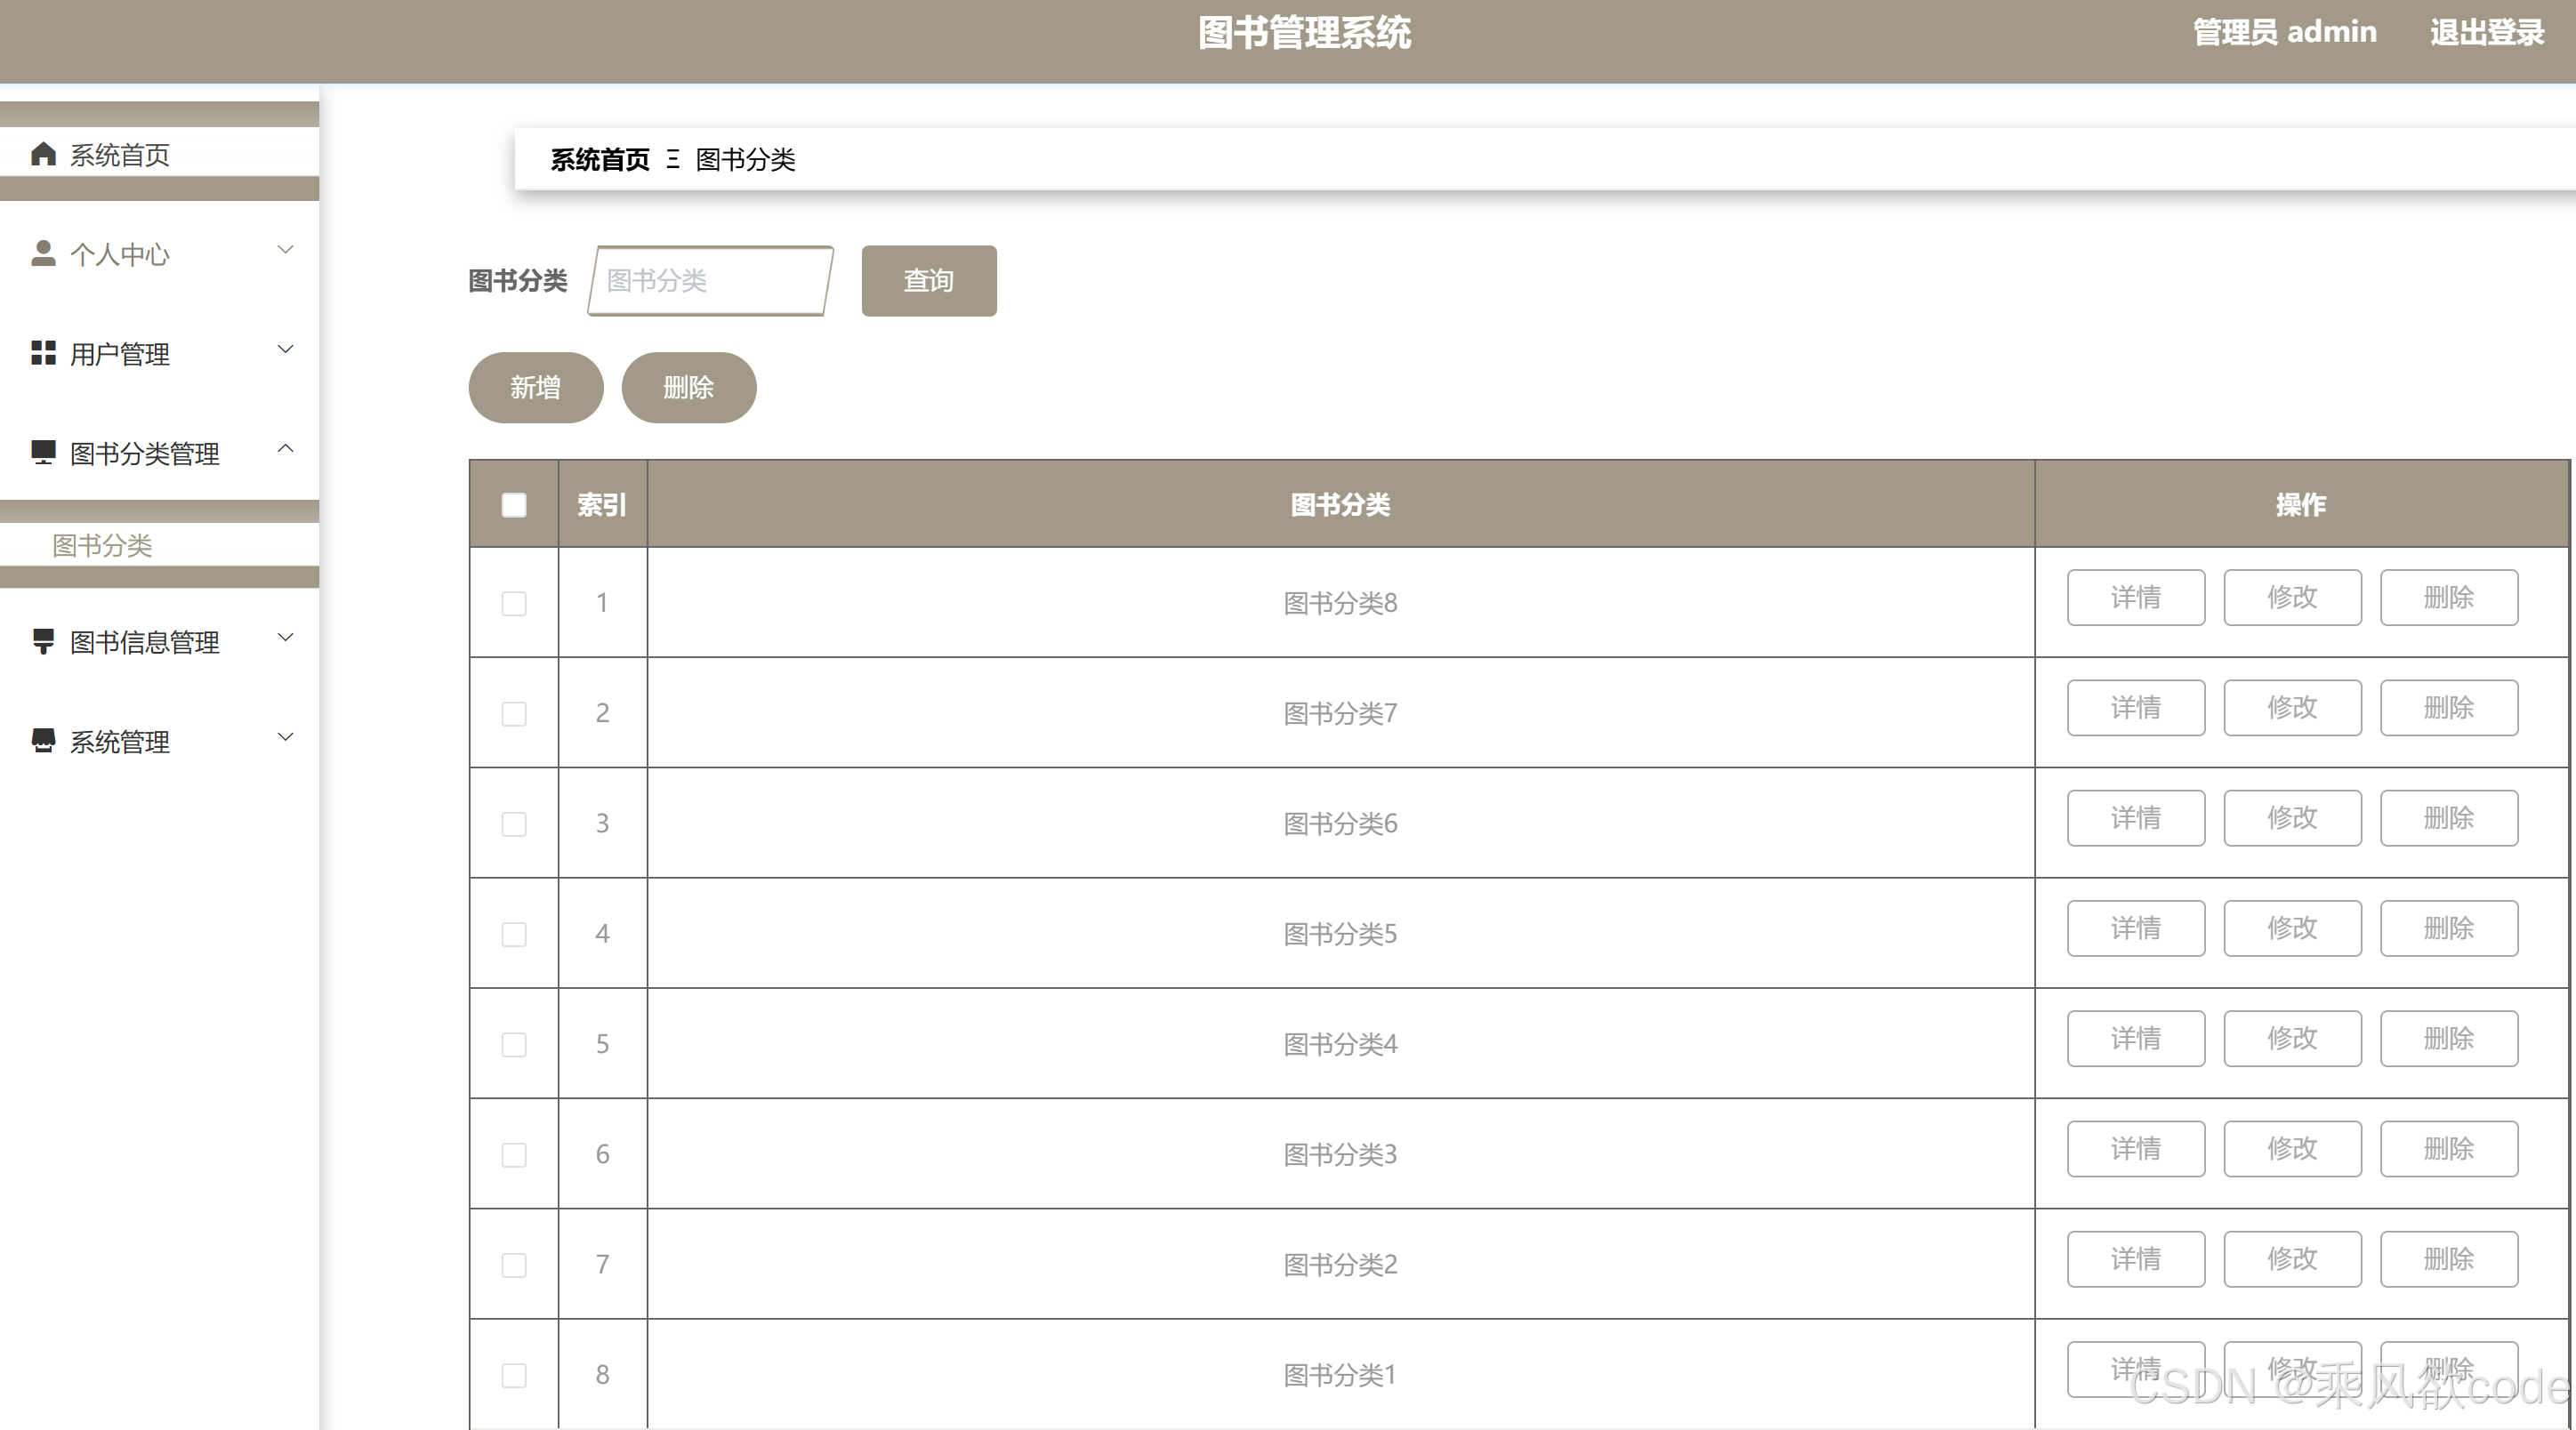Click the icon beside 图书信息管理
The height and width of the screenshot is (1430, 2576).
pyautogui.click(x=43, y=641)
